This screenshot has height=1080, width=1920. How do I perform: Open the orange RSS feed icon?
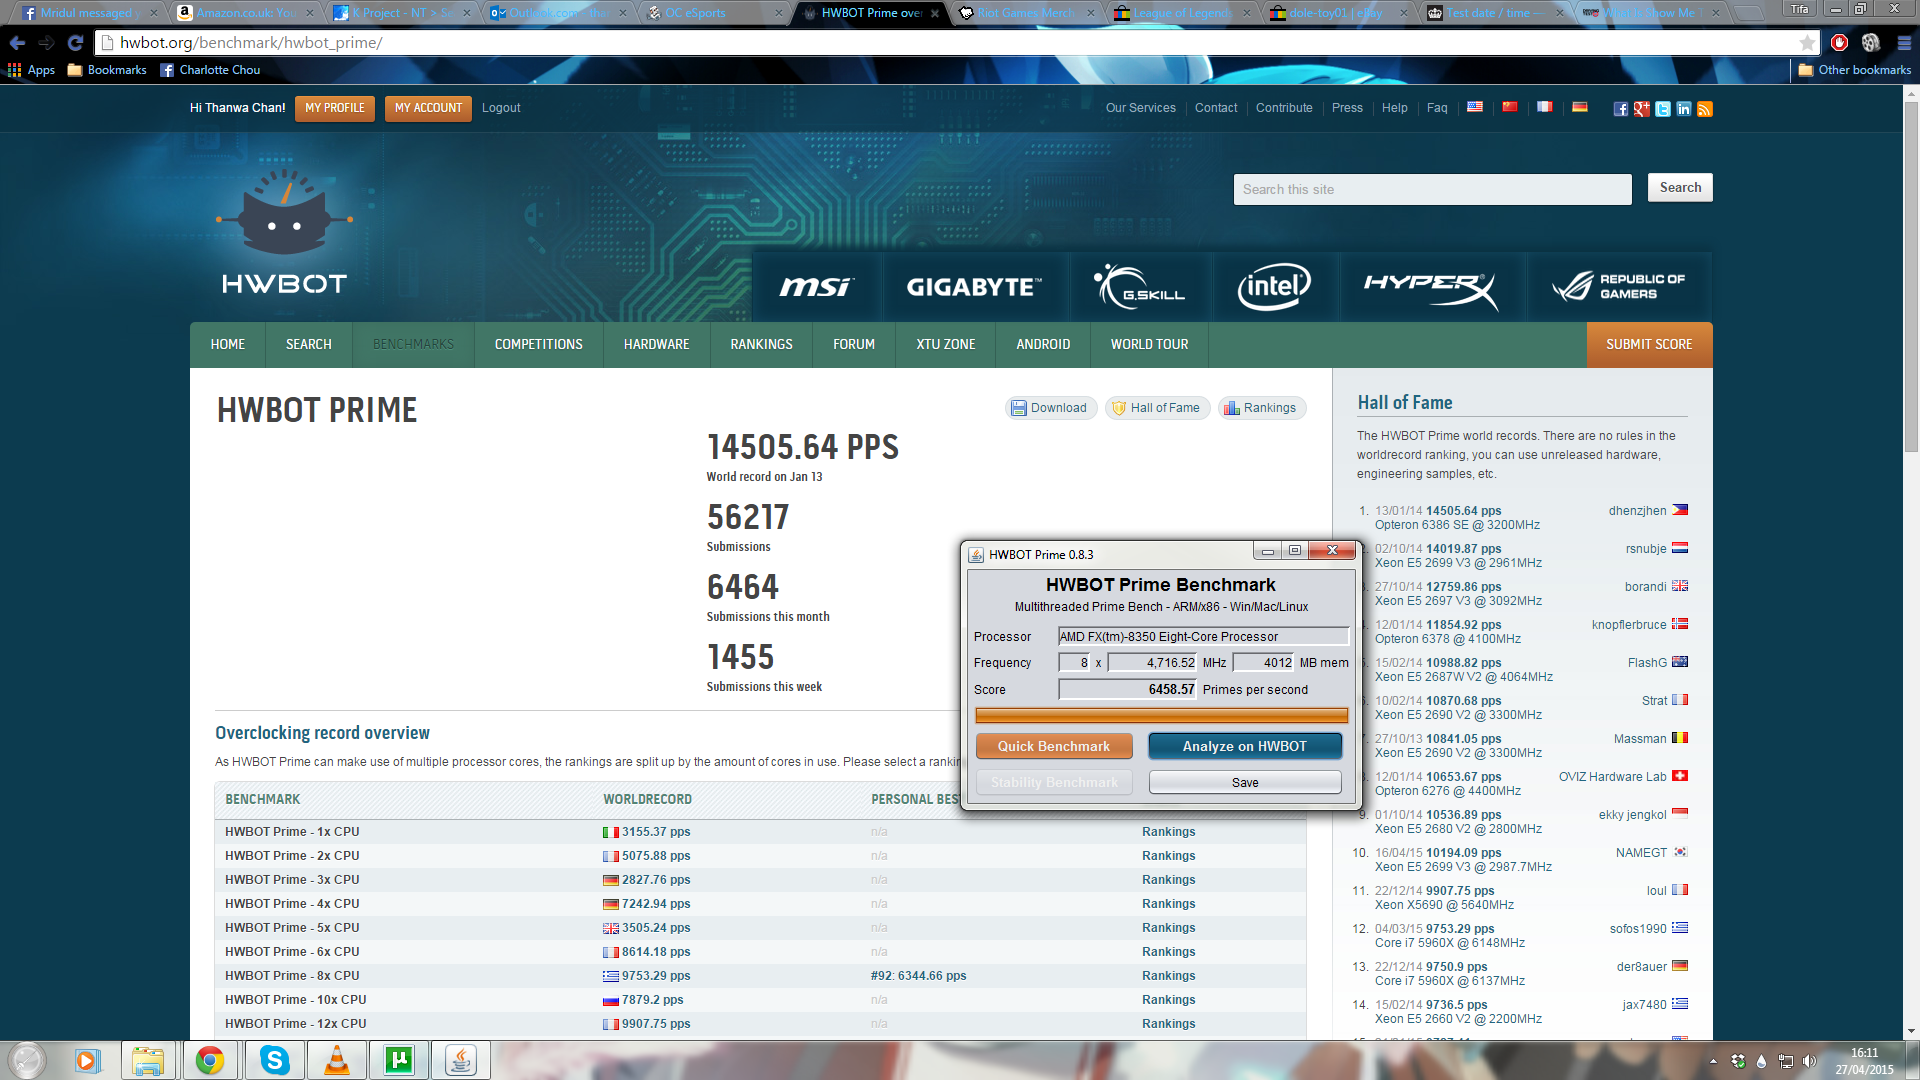pos(1705,109)
